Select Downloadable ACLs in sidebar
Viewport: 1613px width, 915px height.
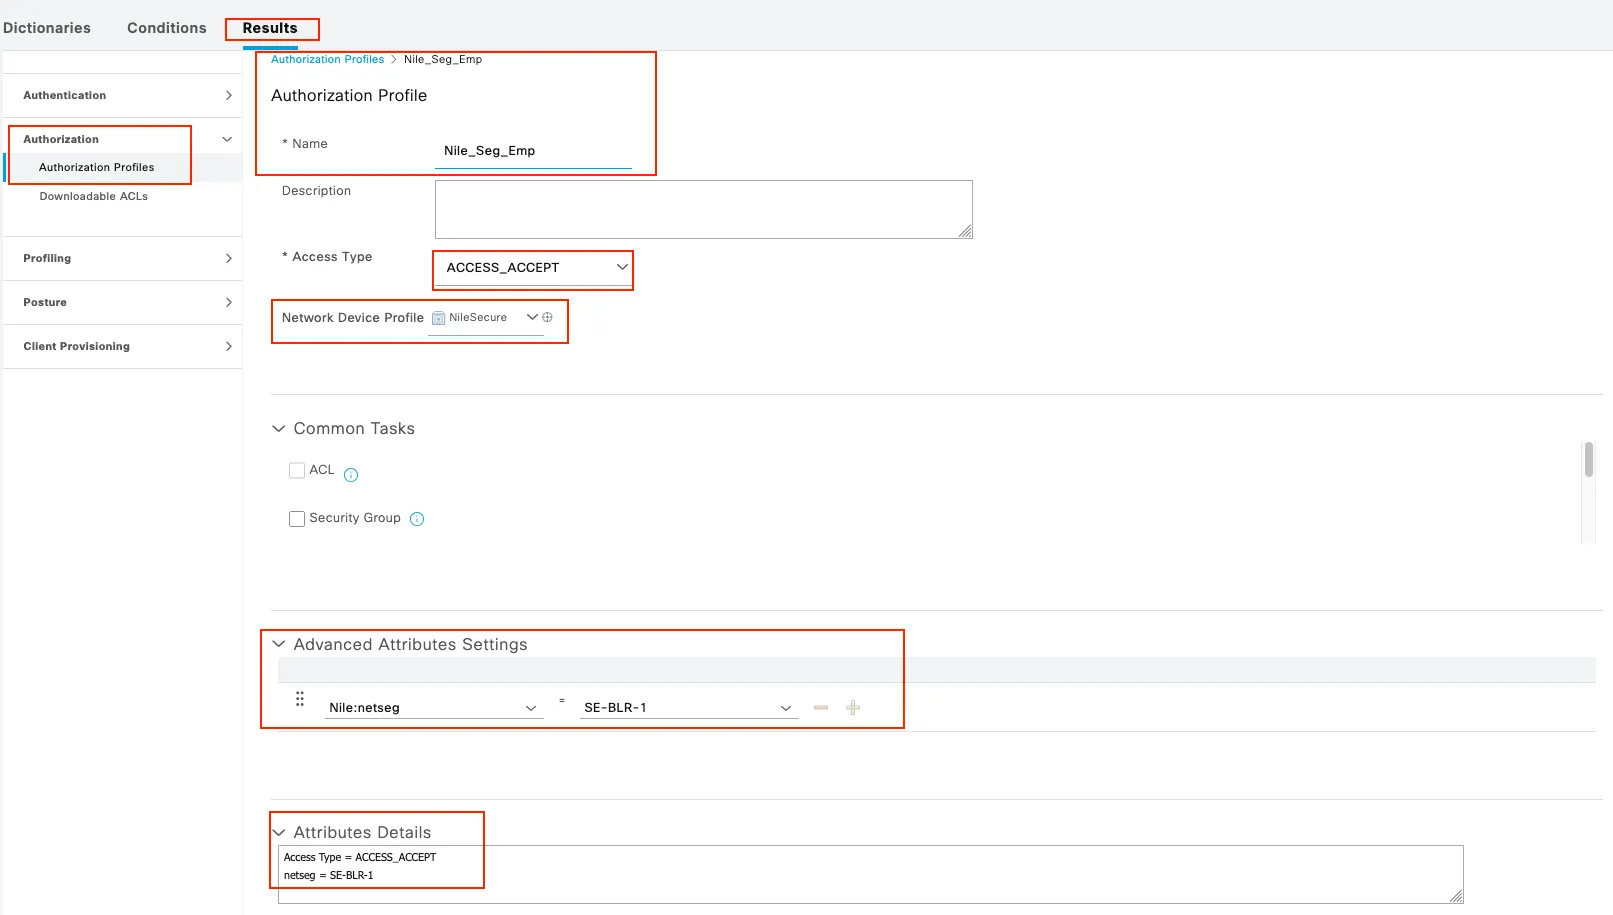(x=94, y=197)
